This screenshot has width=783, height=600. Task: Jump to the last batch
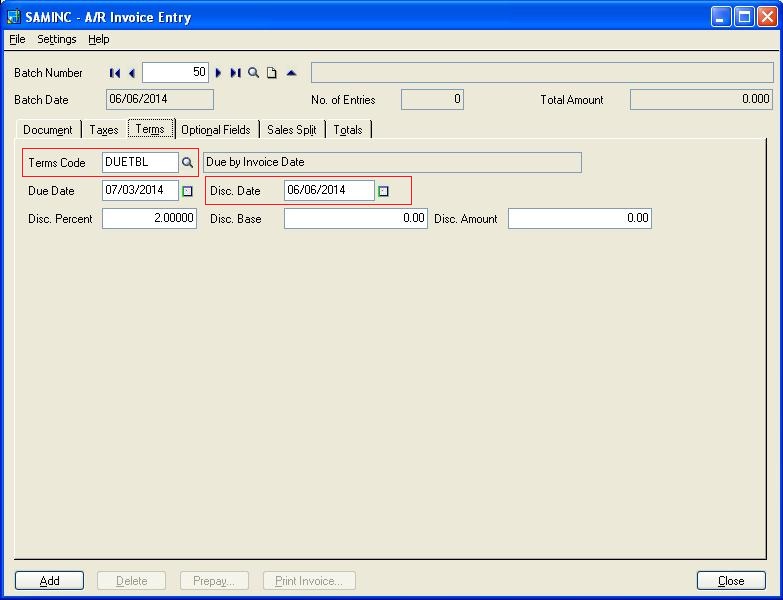pyautogui.click(x=235, y=73)
